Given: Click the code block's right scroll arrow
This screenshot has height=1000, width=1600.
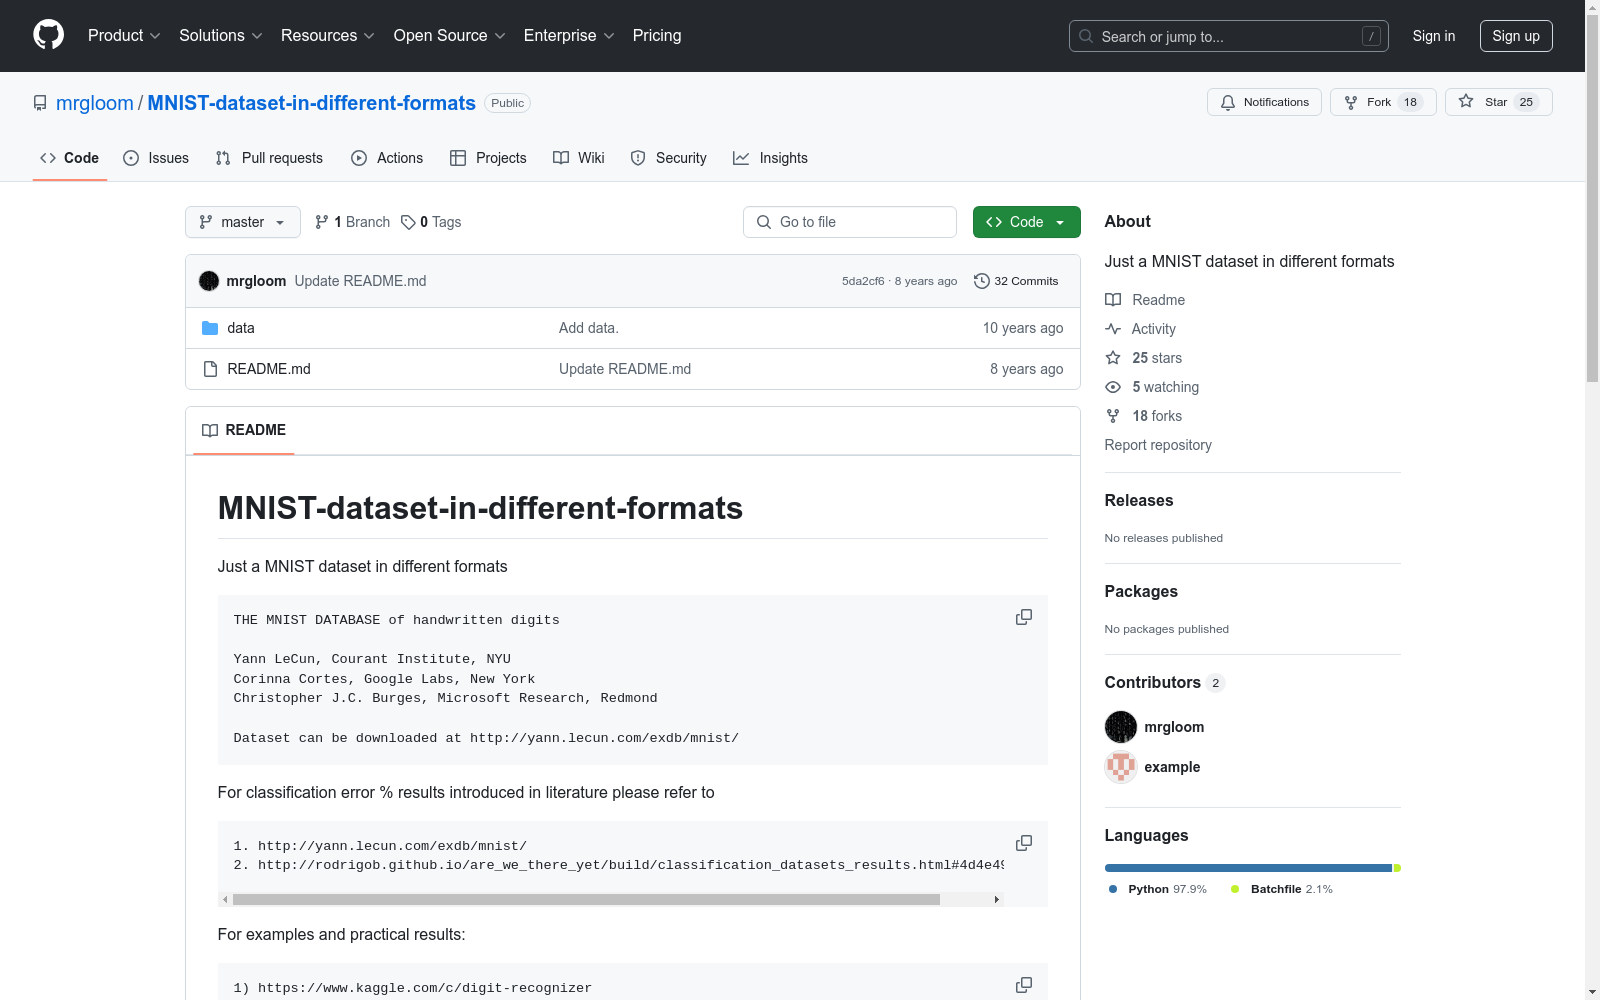Looking at the screenshot, I should point(997,899).
